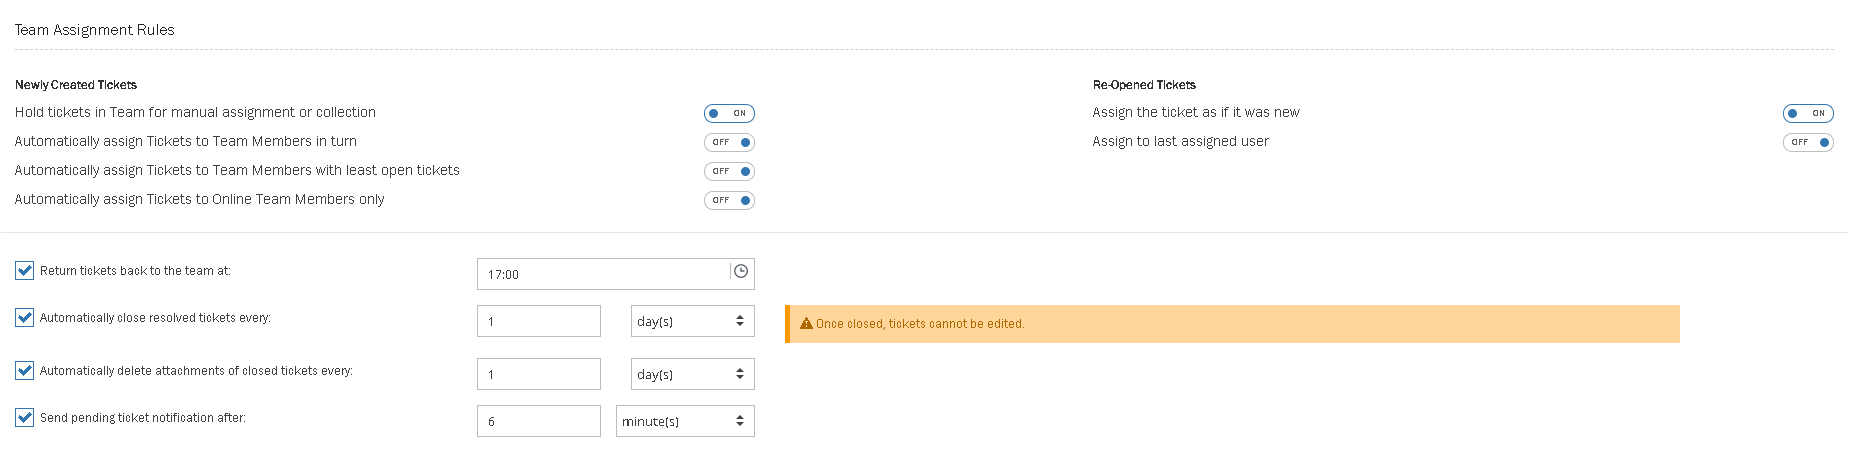The image size is (1853, 455).
Task: Enable assign Tickets to Online Team Members only
Action: [729, 200]
